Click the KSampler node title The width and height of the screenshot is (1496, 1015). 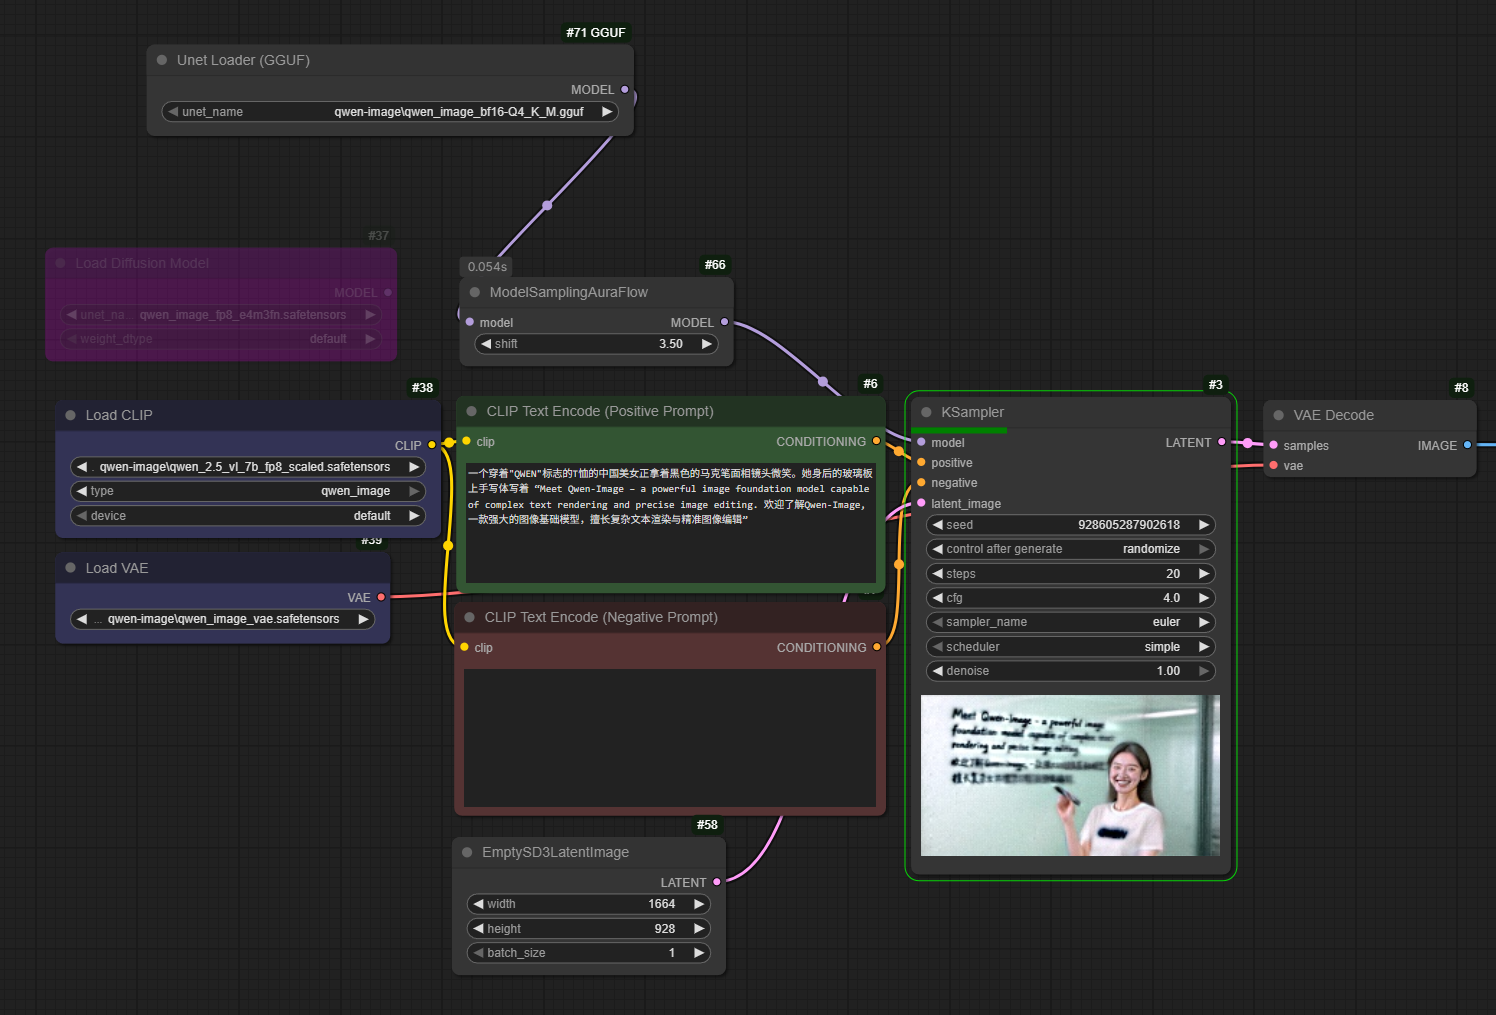[x=972, y=412]
